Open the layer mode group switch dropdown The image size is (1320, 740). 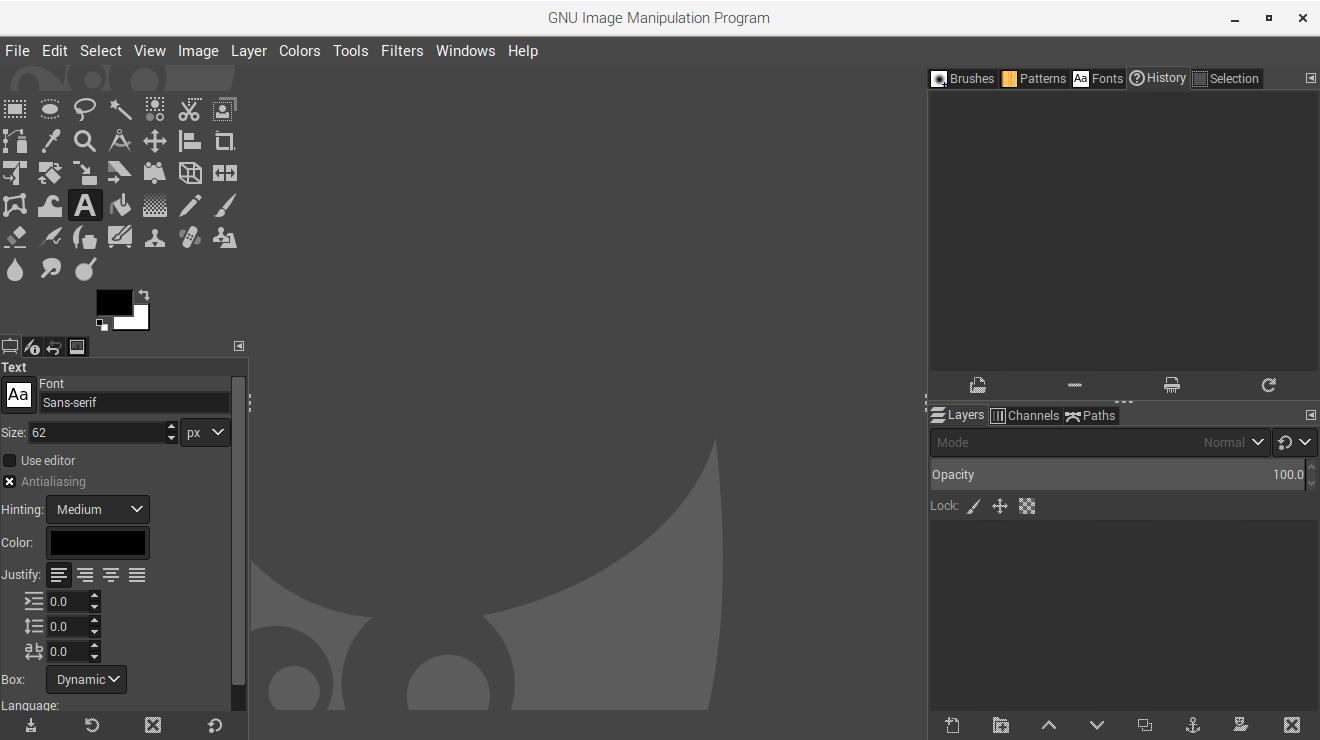pos(1295,442)
